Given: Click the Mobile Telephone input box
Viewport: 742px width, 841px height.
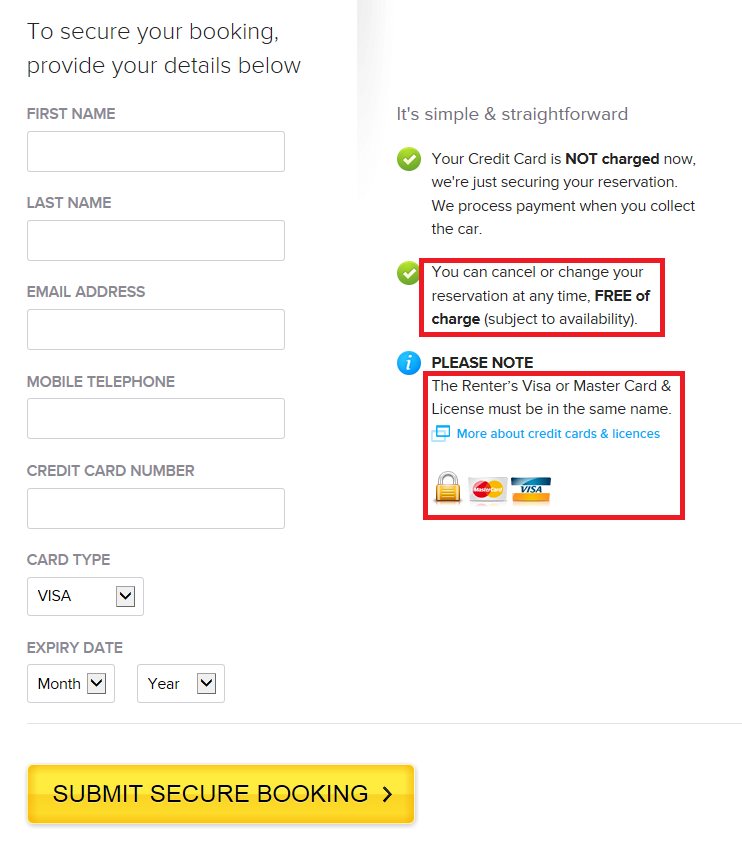Looking at the screenshot, I should [x=156, y=419].
